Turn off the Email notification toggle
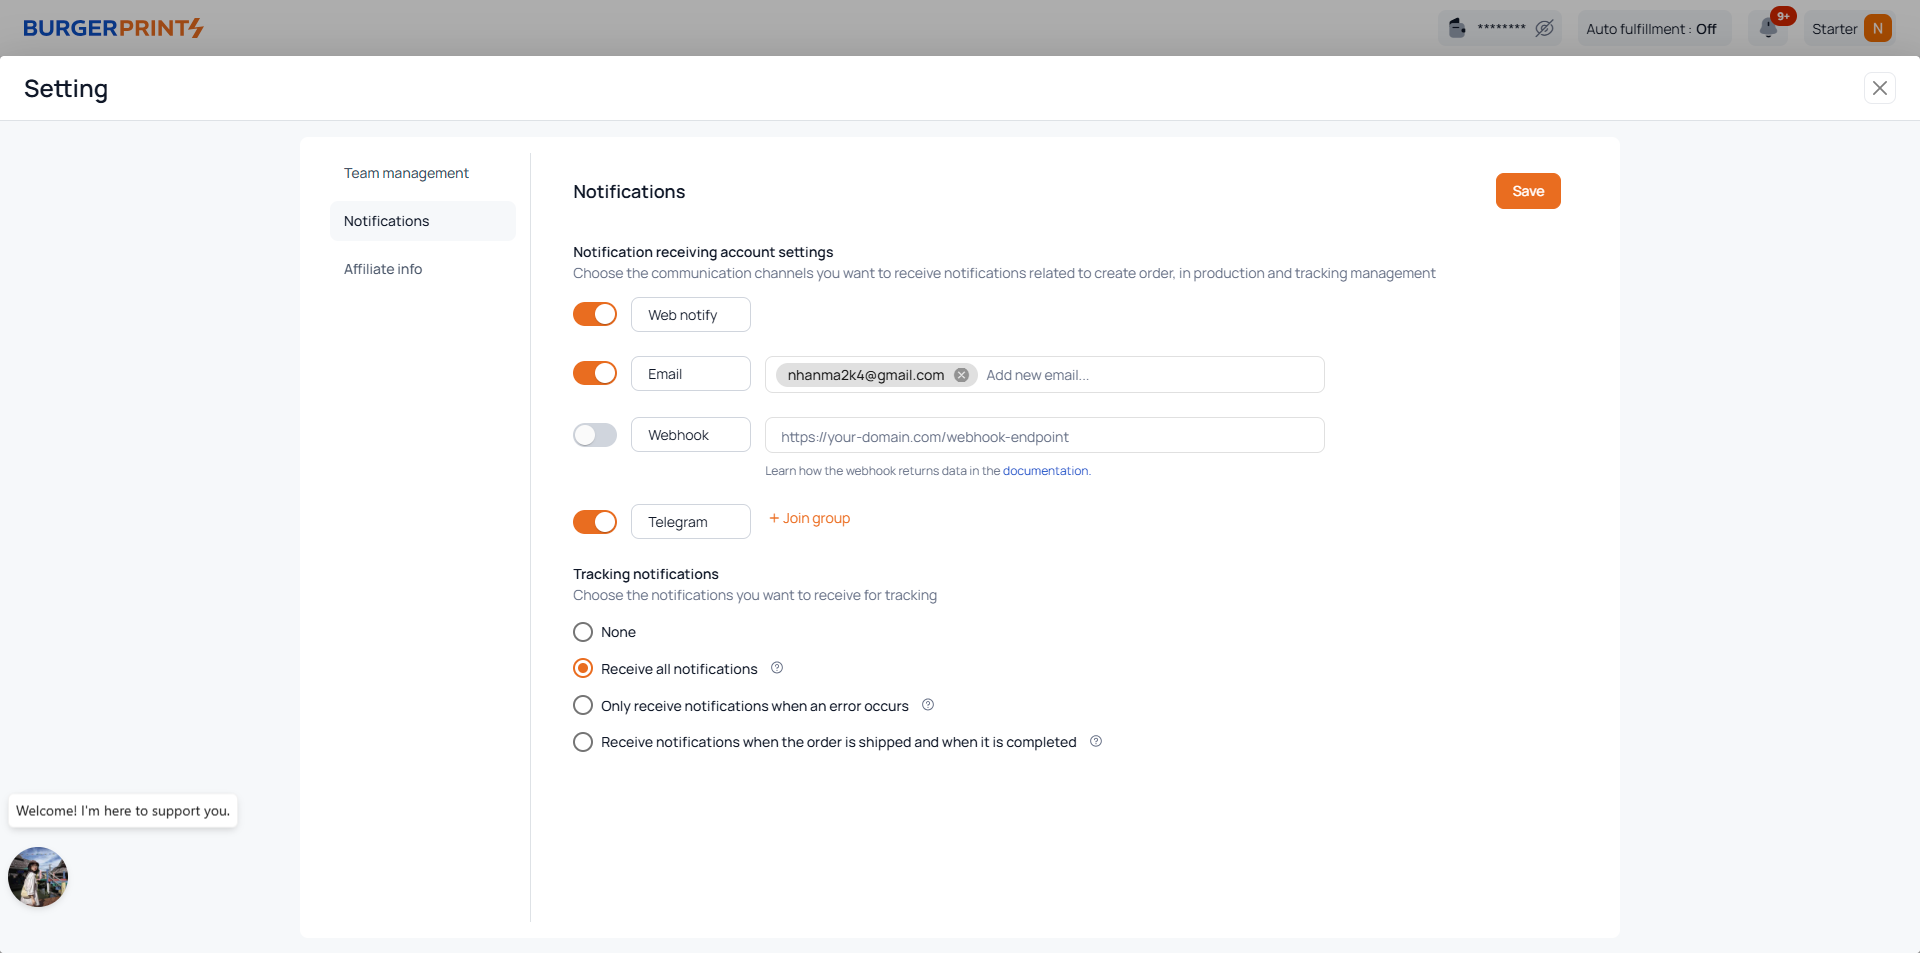 [x=595, y=373]
